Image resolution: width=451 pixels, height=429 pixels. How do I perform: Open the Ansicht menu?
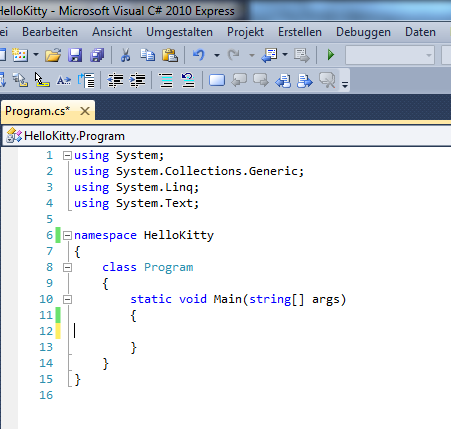(112, 32)
